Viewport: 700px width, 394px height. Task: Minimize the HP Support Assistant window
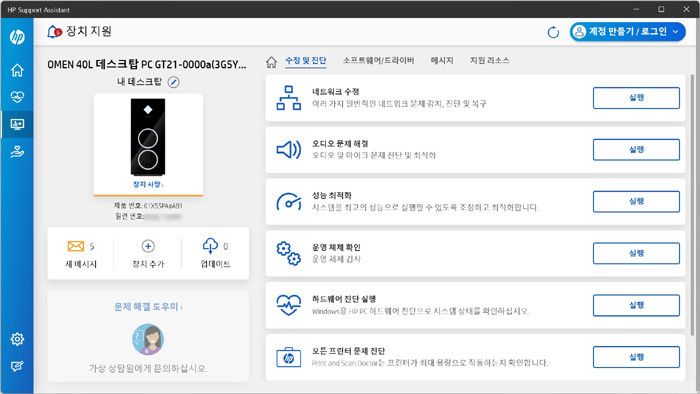point(636,9)
